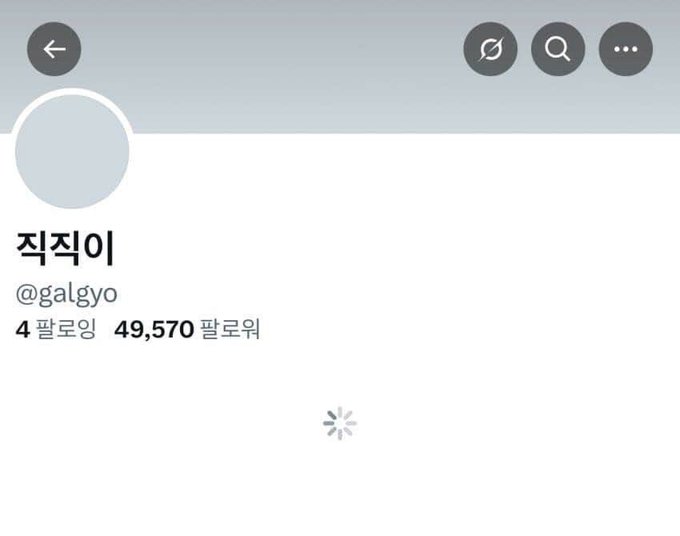Viewport: 680px width, 536px height.
Task: Open the 49,570 팔로워 followers list
Action: 187,329
